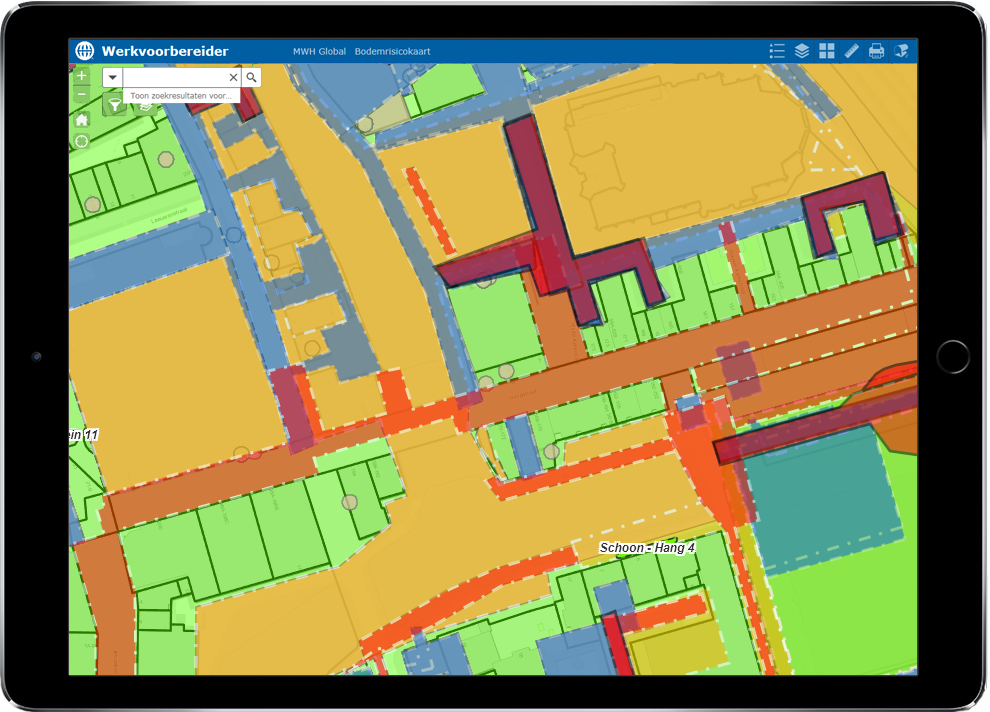Open the last icon right of print
Viewport: 990px width, 712px height.
[x=901, y=51]
